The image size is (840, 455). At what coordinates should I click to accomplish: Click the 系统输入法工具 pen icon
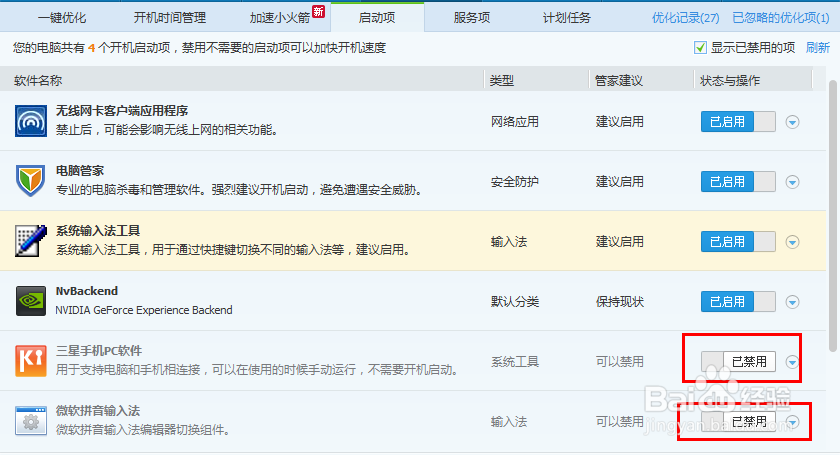coord(31,241)
